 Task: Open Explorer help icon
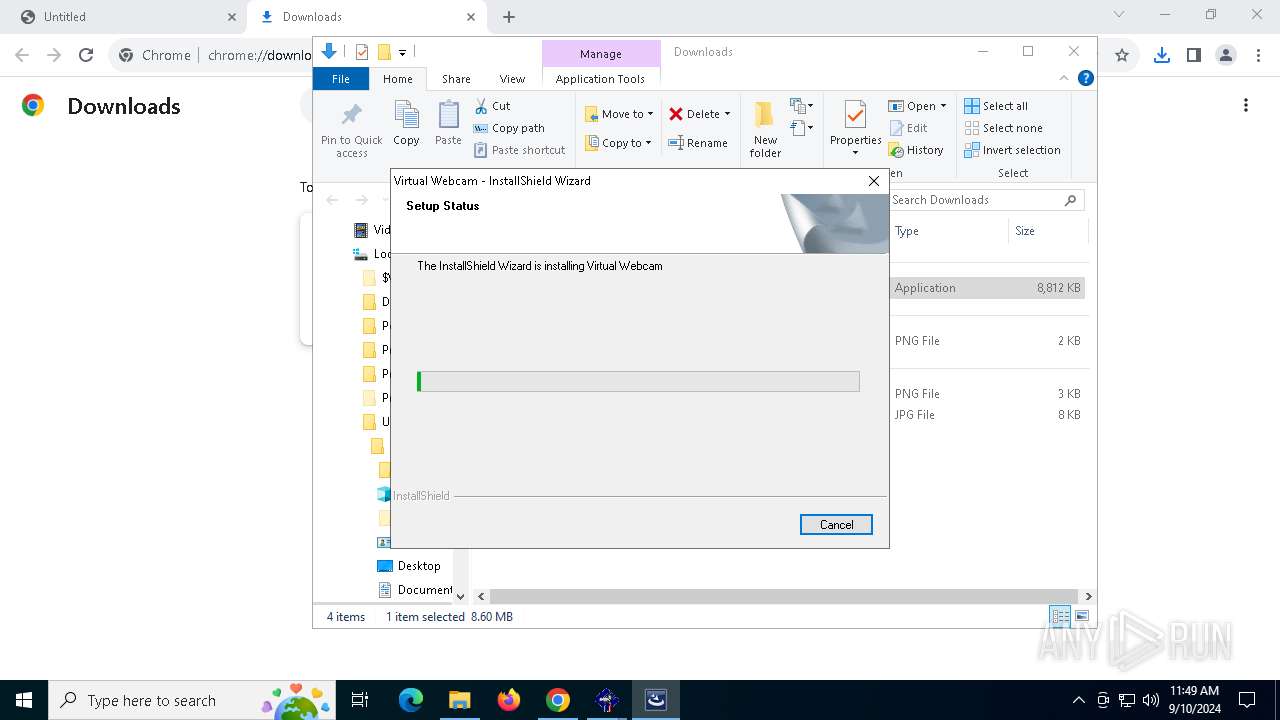pos(1085,78)
